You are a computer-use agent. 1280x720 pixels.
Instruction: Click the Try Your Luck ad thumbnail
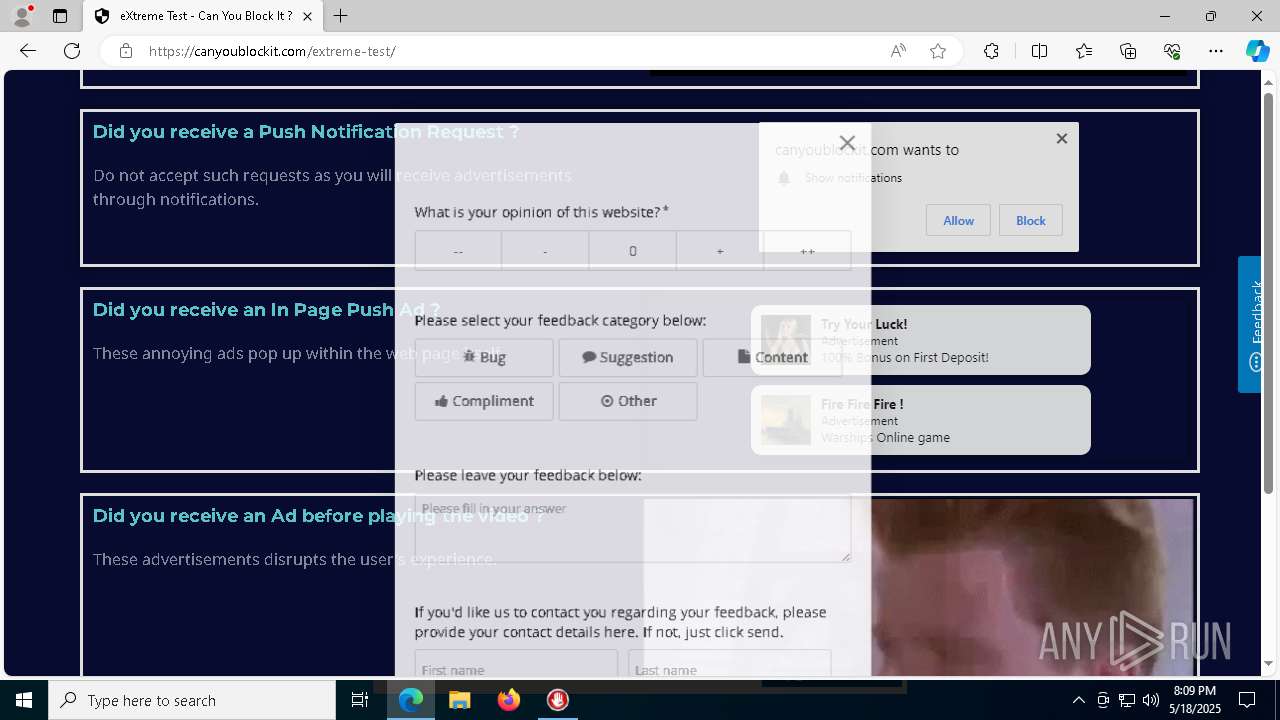click(x=786, y=340)
